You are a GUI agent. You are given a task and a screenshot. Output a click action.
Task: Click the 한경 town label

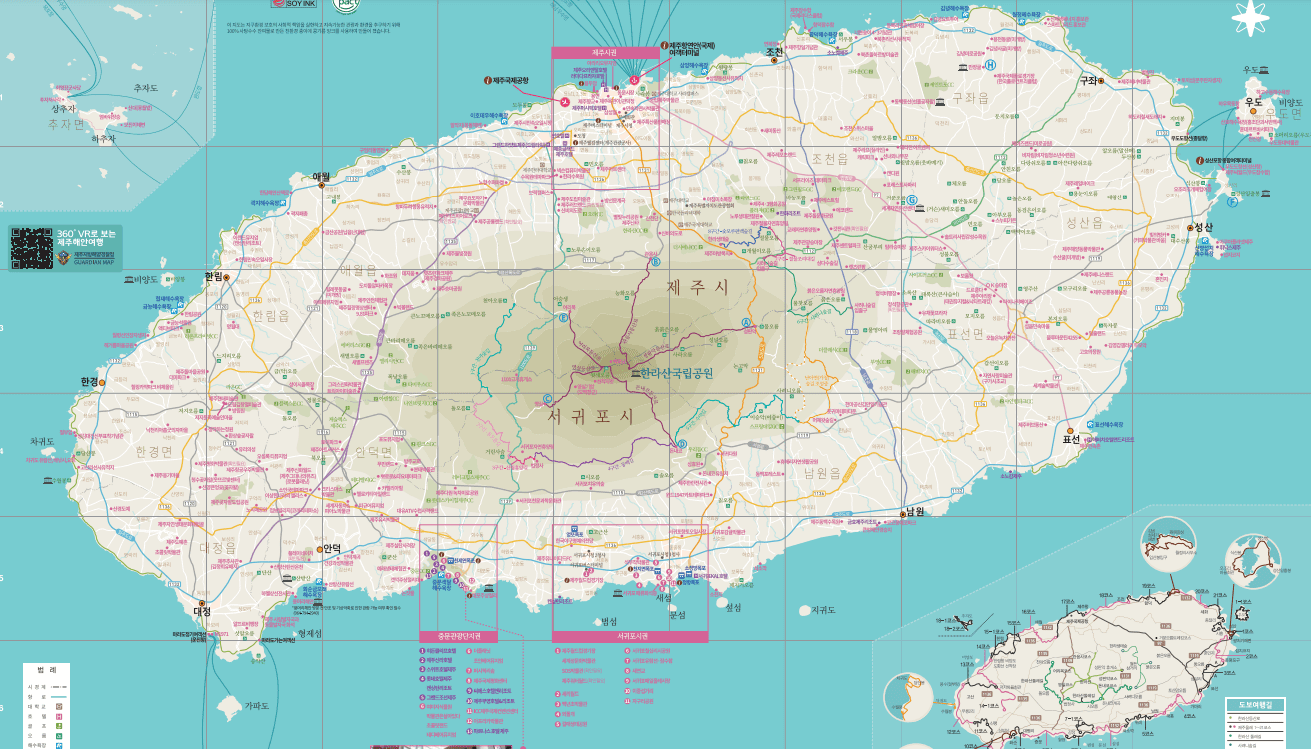88,382
